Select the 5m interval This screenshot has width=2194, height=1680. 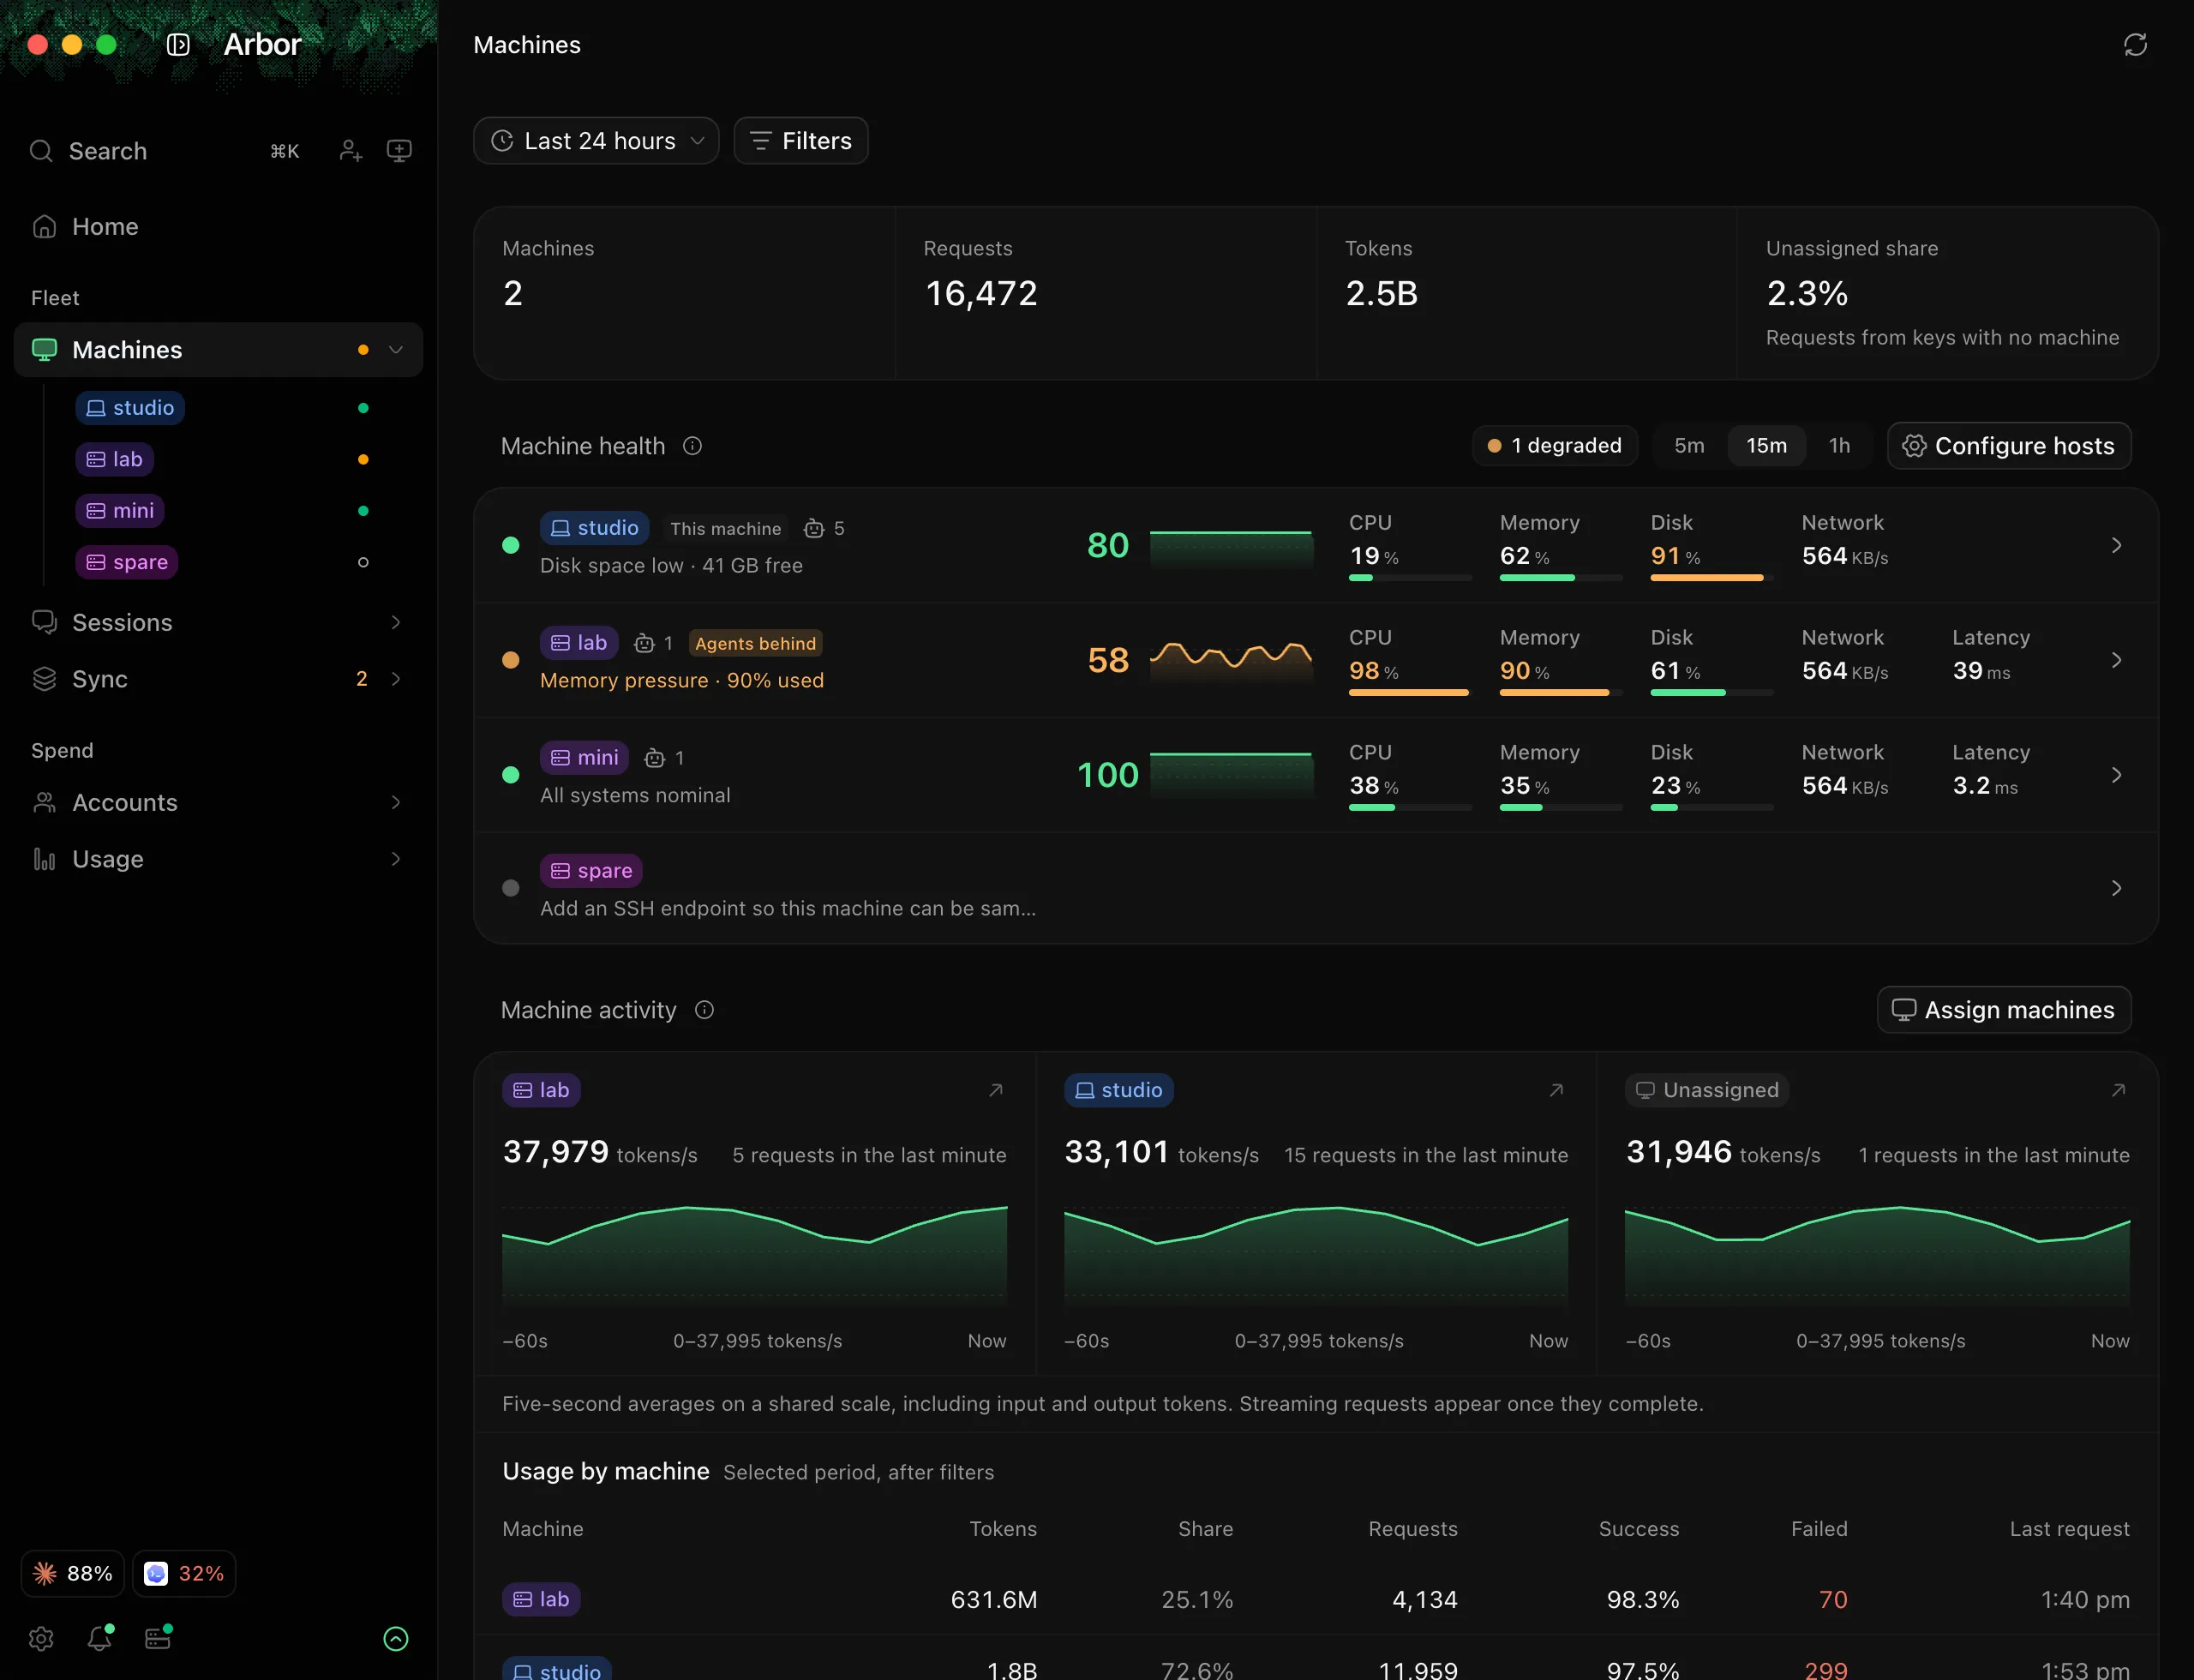point(1689,446)
